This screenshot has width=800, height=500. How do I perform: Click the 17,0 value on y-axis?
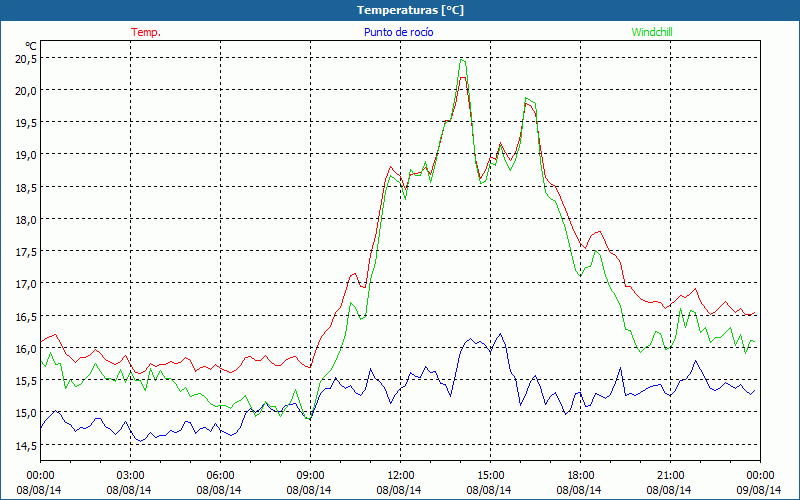coord(26,284)
